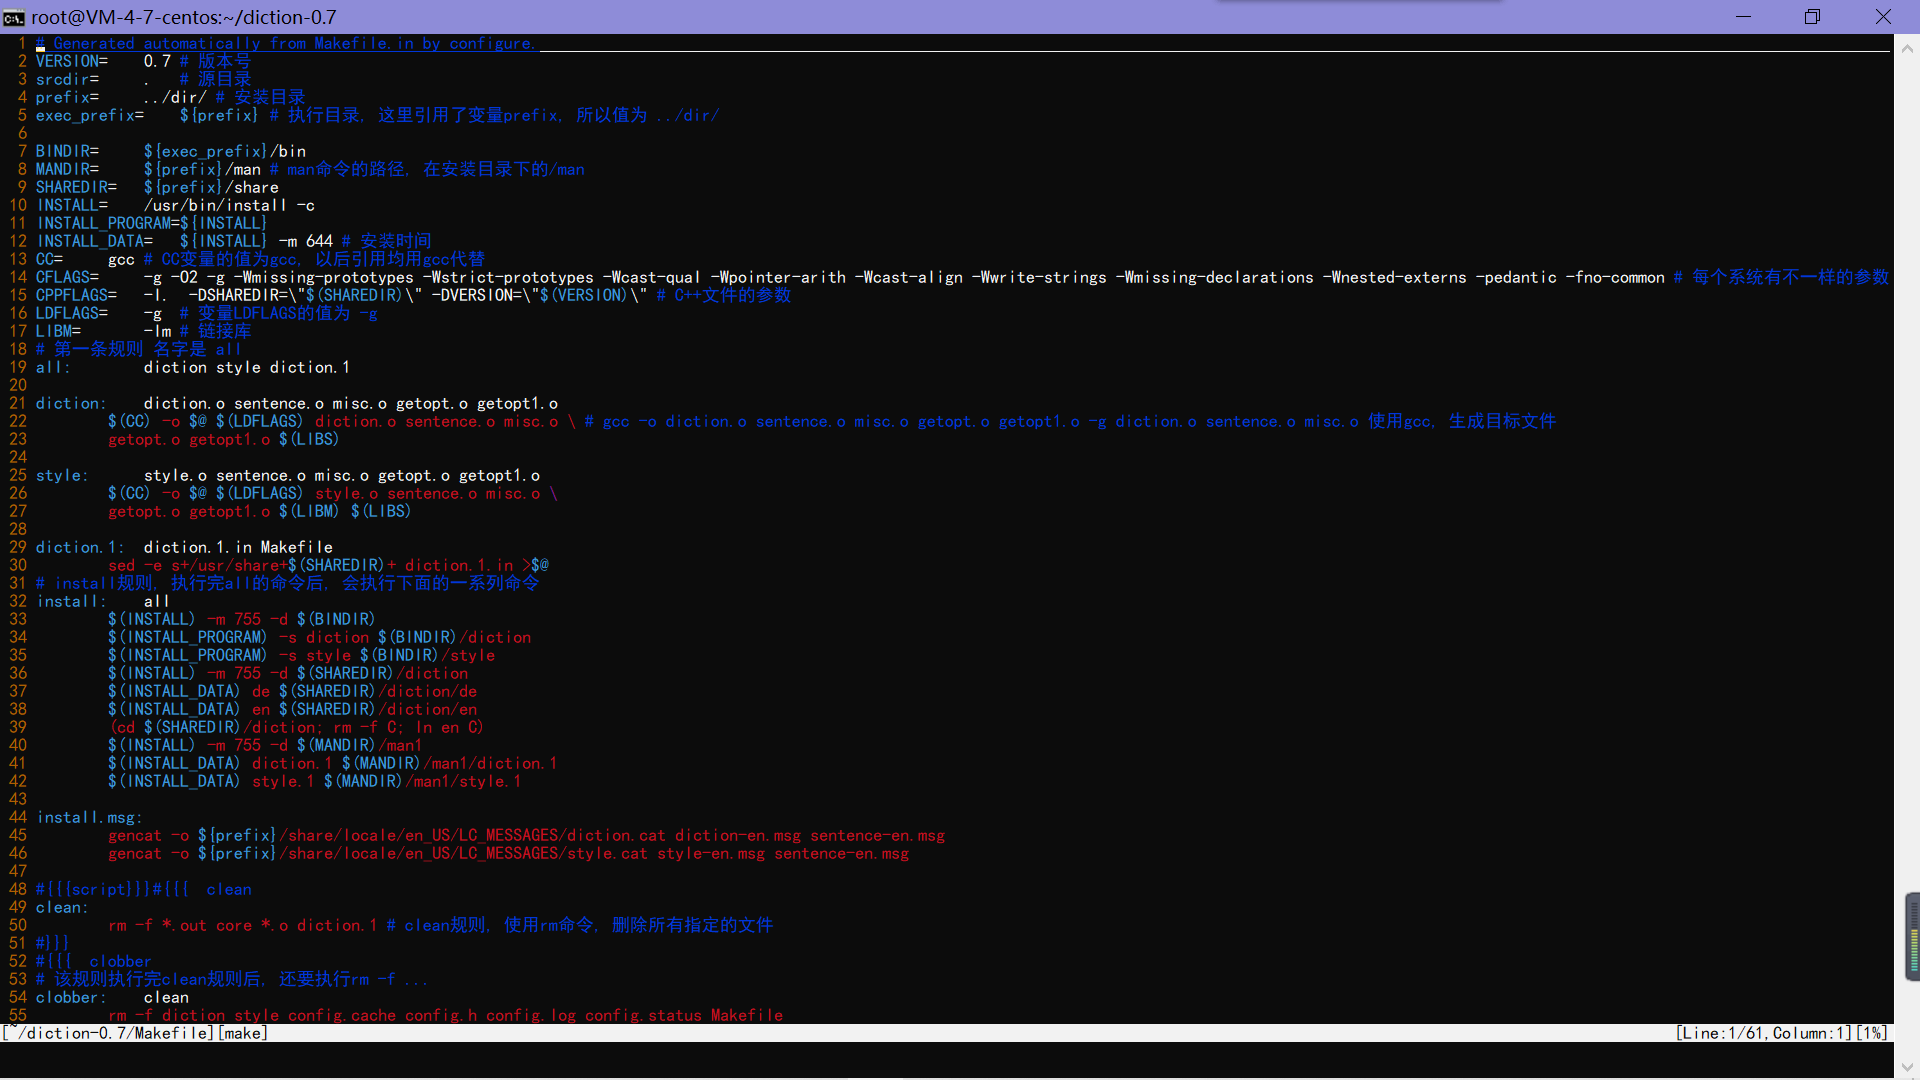
Task: Click the VERSION= variable on line 2
Action: (x=72, y=61)
